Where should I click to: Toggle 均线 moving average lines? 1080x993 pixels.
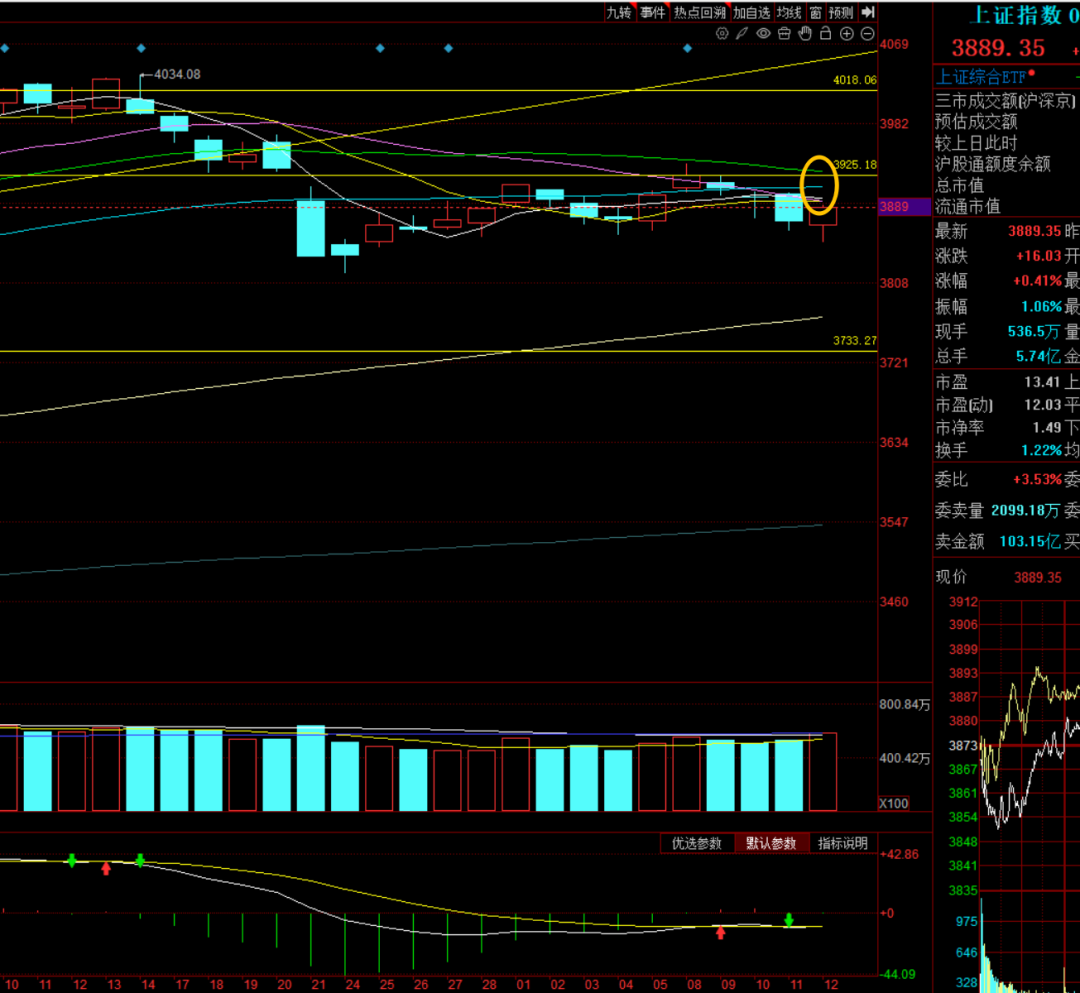(x=790, y=12)
